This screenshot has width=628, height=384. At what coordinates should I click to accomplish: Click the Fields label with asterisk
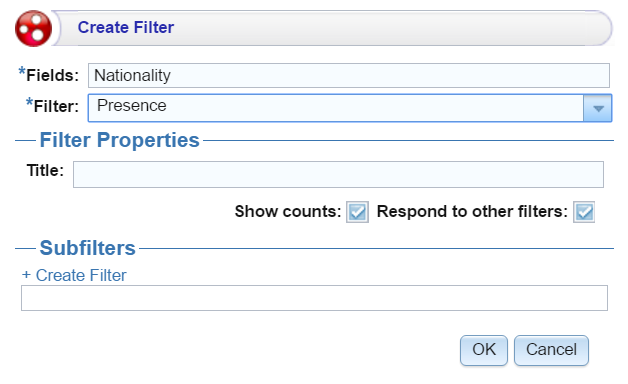pyautogui.click(x=49, y=74)
